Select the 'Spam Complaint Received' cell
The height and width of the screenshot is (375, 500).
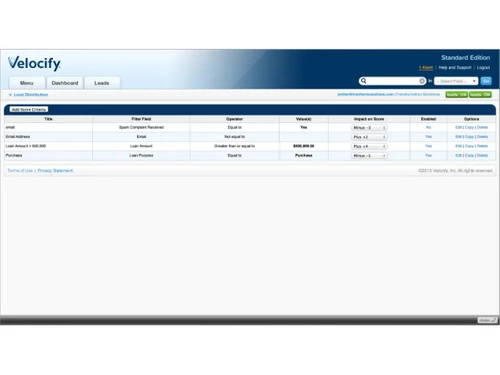[x=141, y=127]
